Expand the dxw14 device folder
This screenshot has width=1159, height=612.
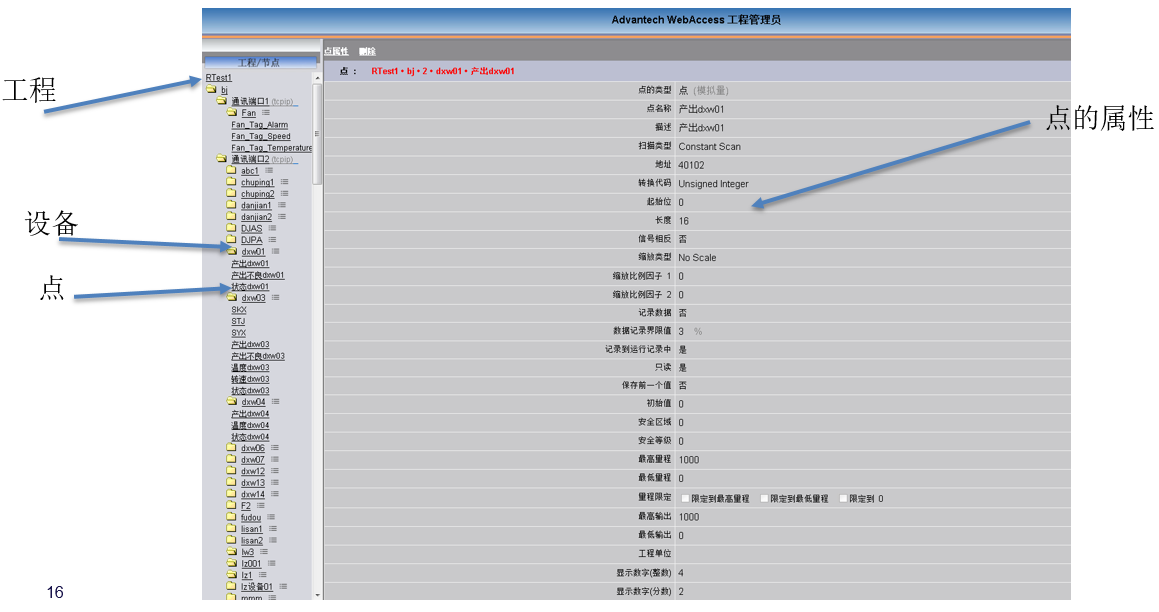click(x=231, y=494)
